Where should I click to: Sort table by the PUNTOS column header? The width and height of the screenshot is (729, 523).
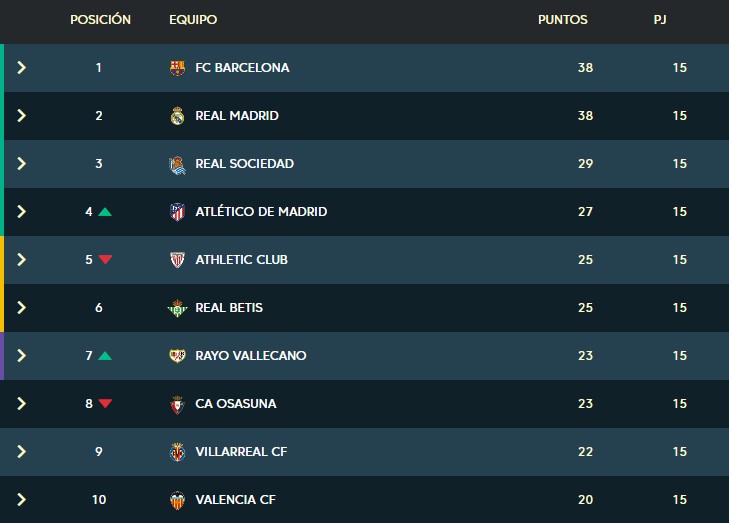(562, 20)
